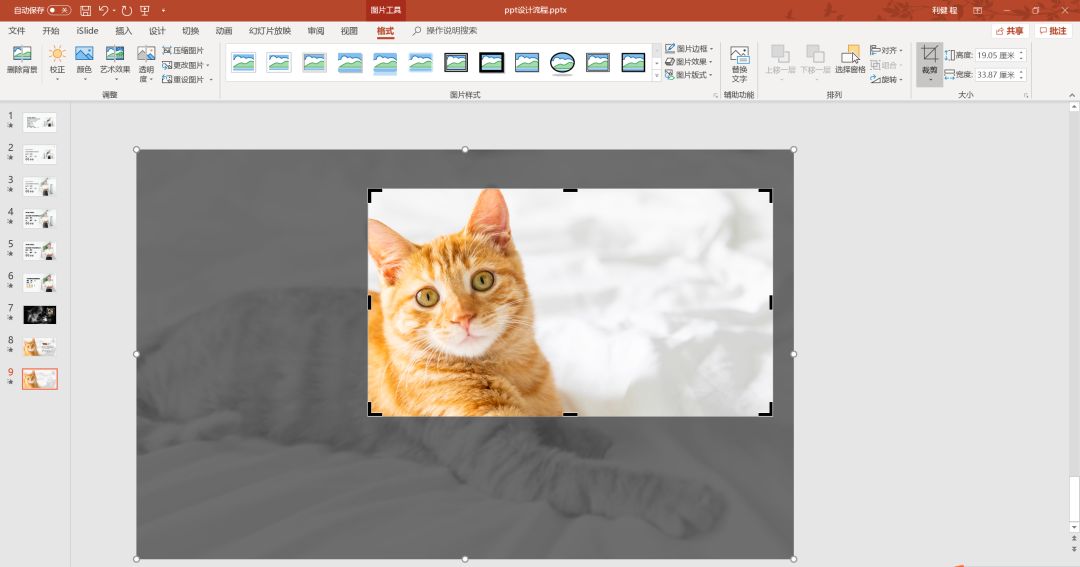Select slide 7 thumbnail in slide panel

pyautogui.click(x=40, y=315)
